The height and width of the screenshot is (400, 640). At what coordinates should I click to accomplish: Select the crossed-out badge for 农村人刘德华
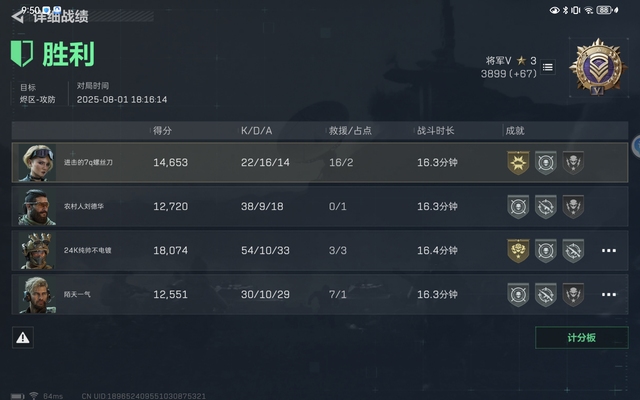(x=545, y=206)
